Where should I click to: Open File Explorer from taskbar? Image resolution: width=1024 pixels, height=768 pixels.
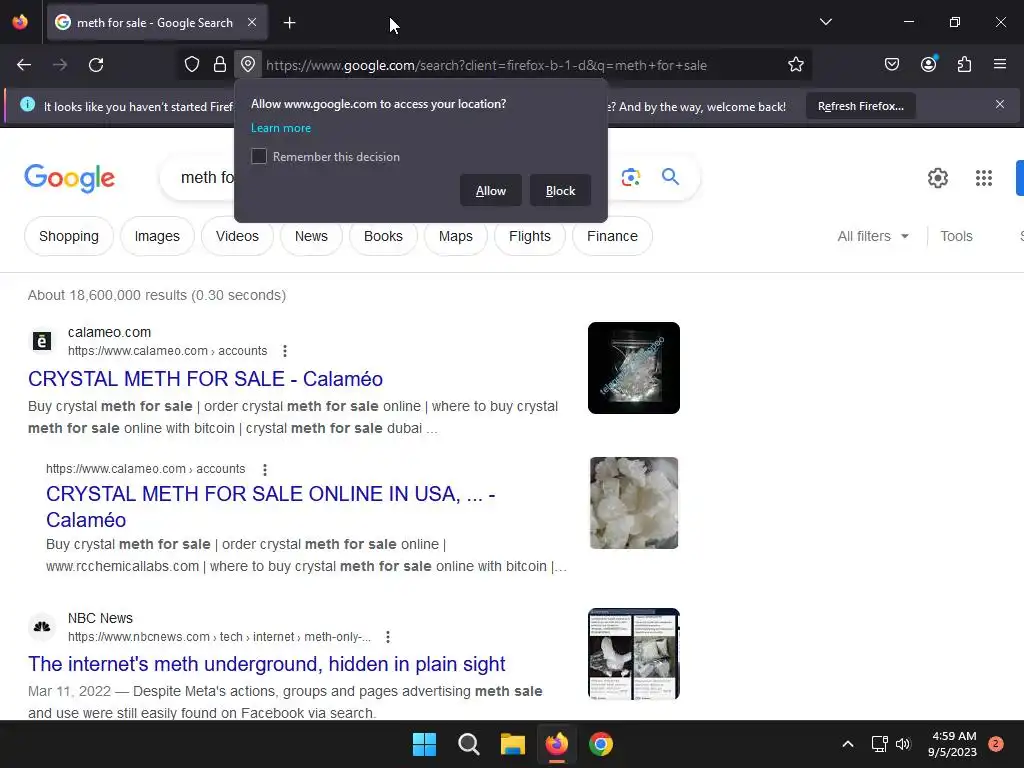click(513, 744)
